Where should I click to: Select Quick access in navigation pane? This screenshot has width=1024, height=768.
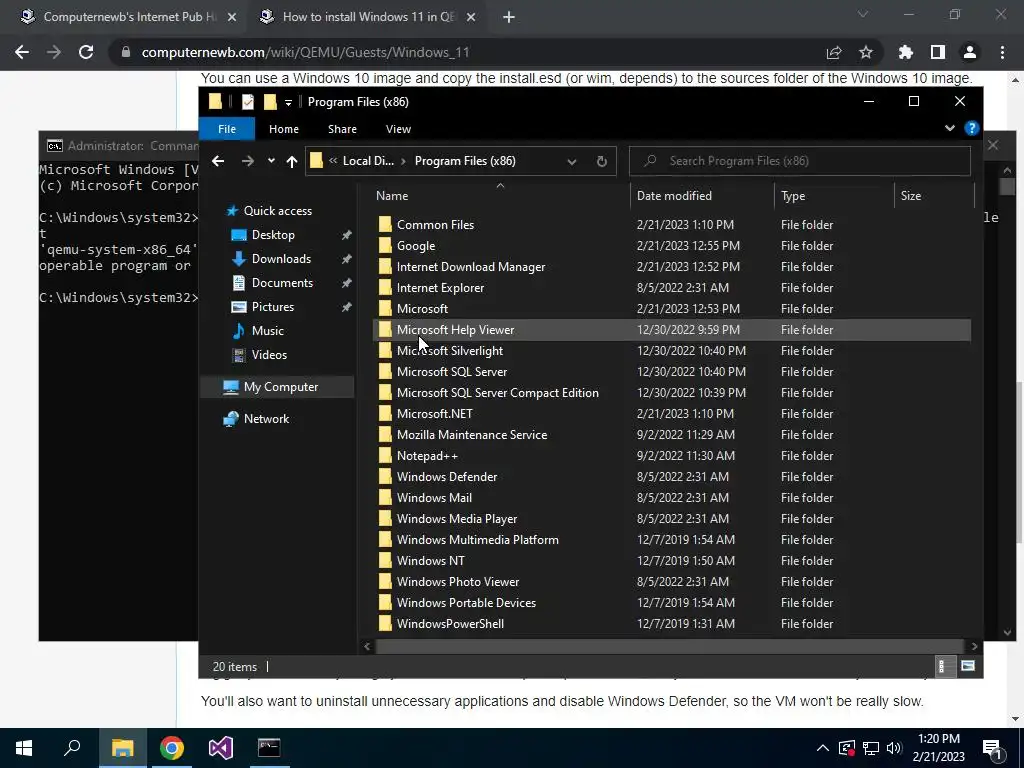[x=278, y=211]
